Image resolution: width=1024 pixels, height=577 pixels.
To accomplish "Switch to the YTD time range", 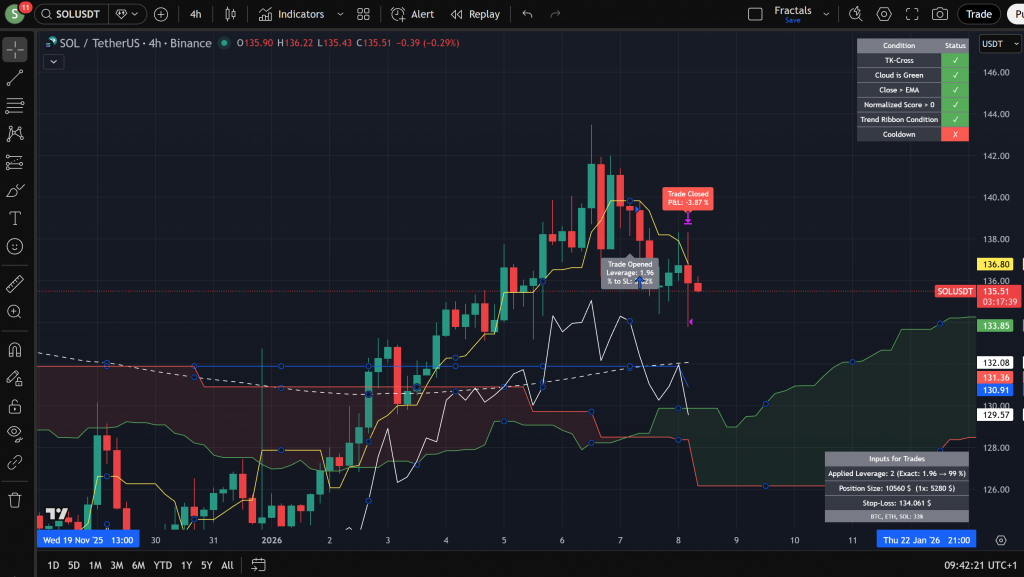I will pyautogui.click(x=162, y=565).
